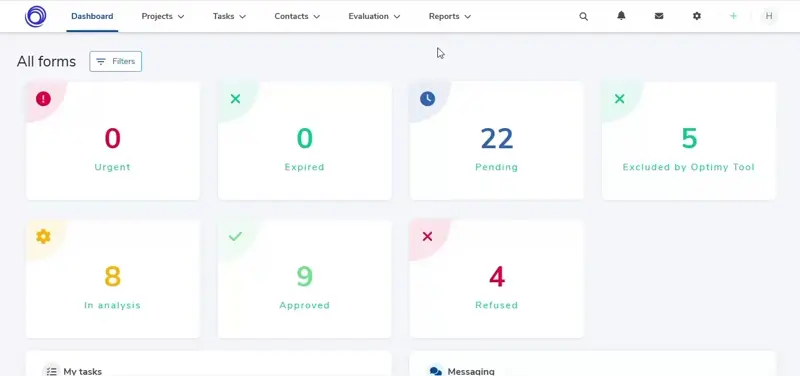This screenshot has height=376, width=800.
Task: Click the Approved label
Action: 305,305
